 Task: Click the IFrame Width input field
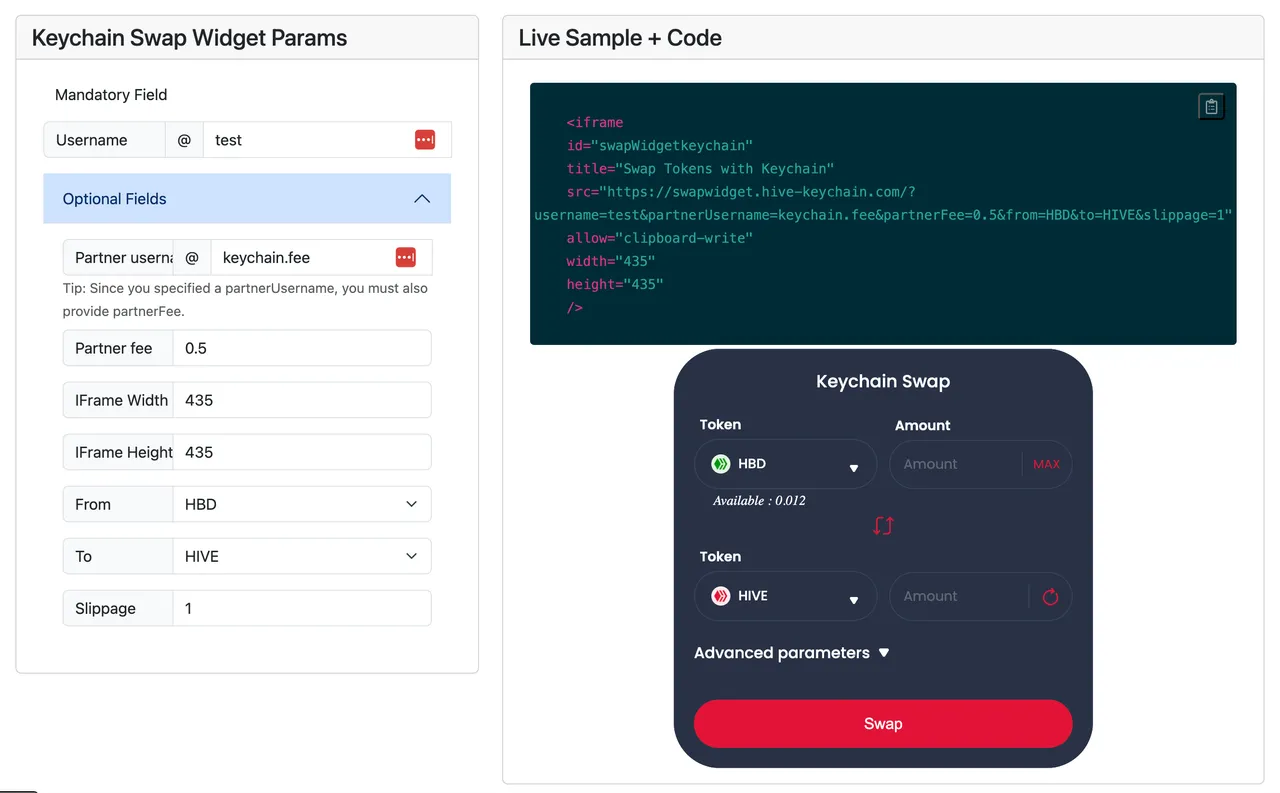[x=302, y=400]
